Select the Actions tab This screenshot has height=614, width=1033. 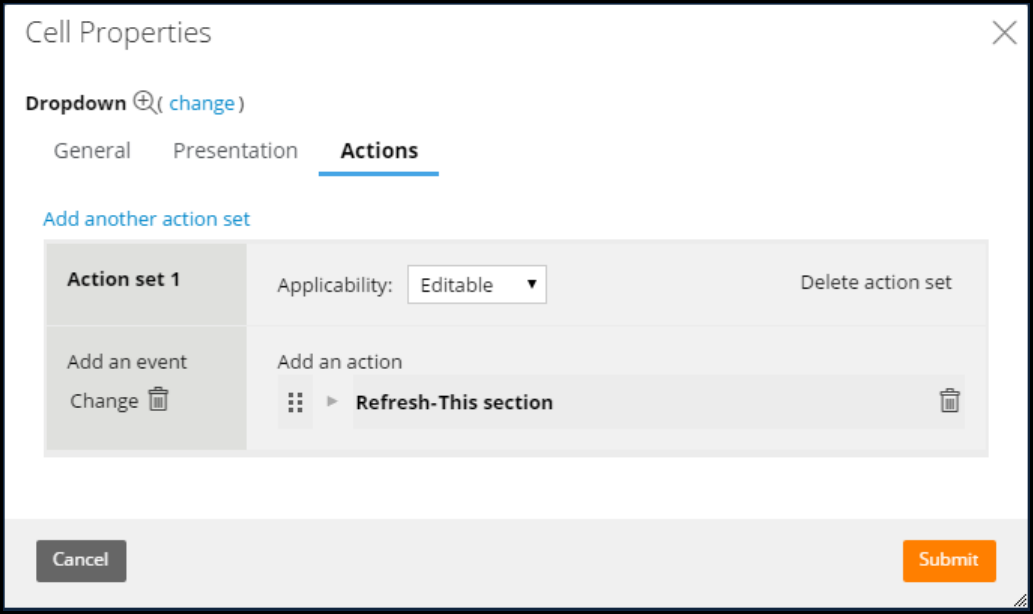[x=379, y=151]
